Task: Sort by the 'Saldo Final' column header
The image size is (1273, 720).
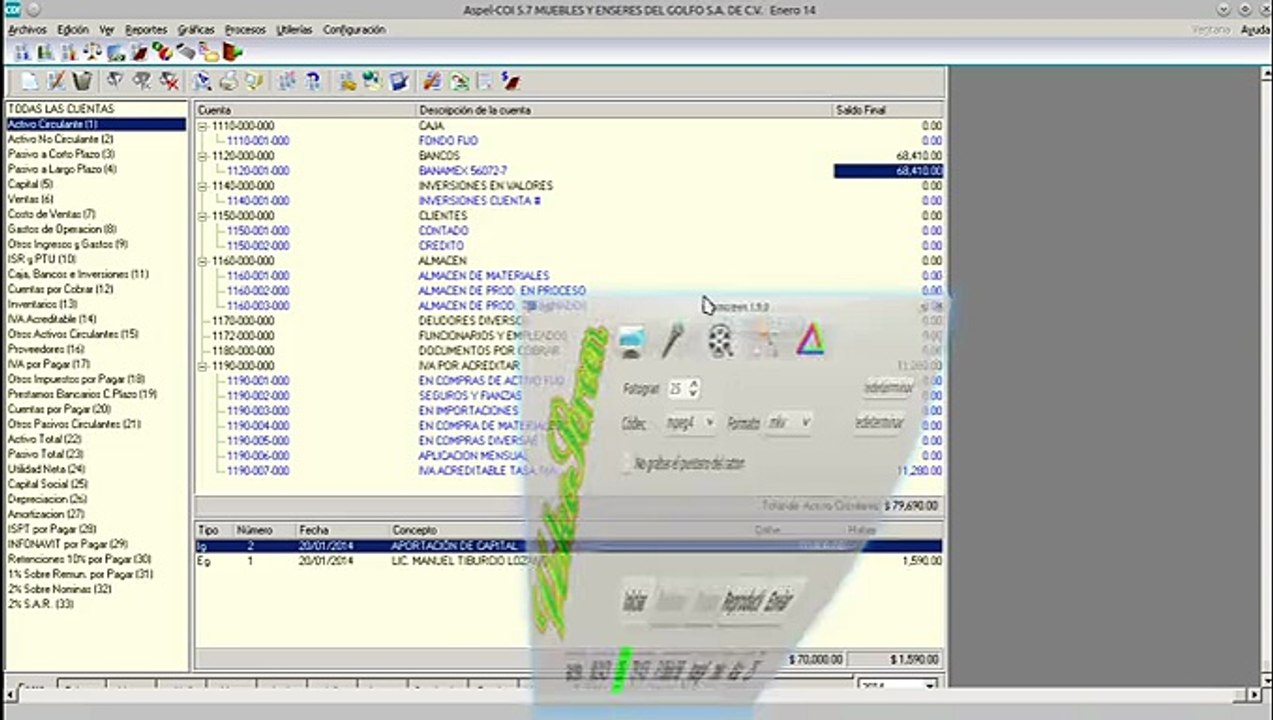Action: point(888,110)
